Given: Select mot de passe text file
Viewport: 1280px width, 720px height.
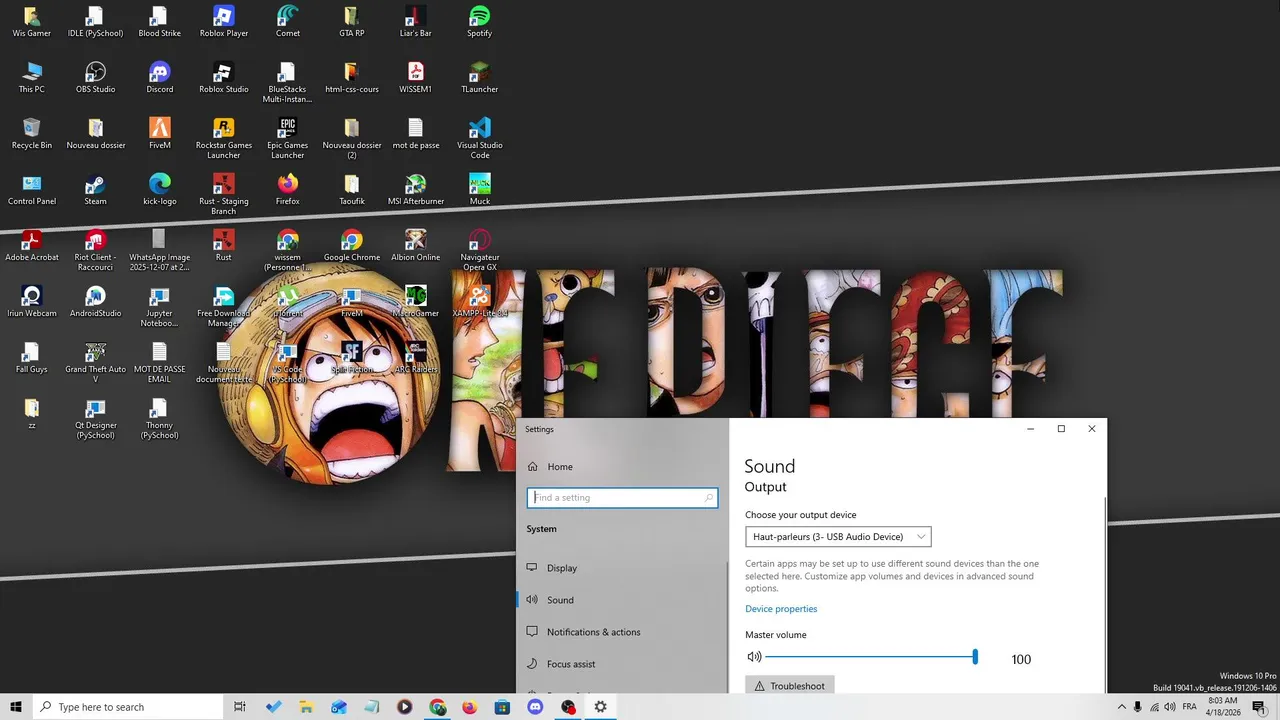Looking at the screenshot, I should 415,134.
